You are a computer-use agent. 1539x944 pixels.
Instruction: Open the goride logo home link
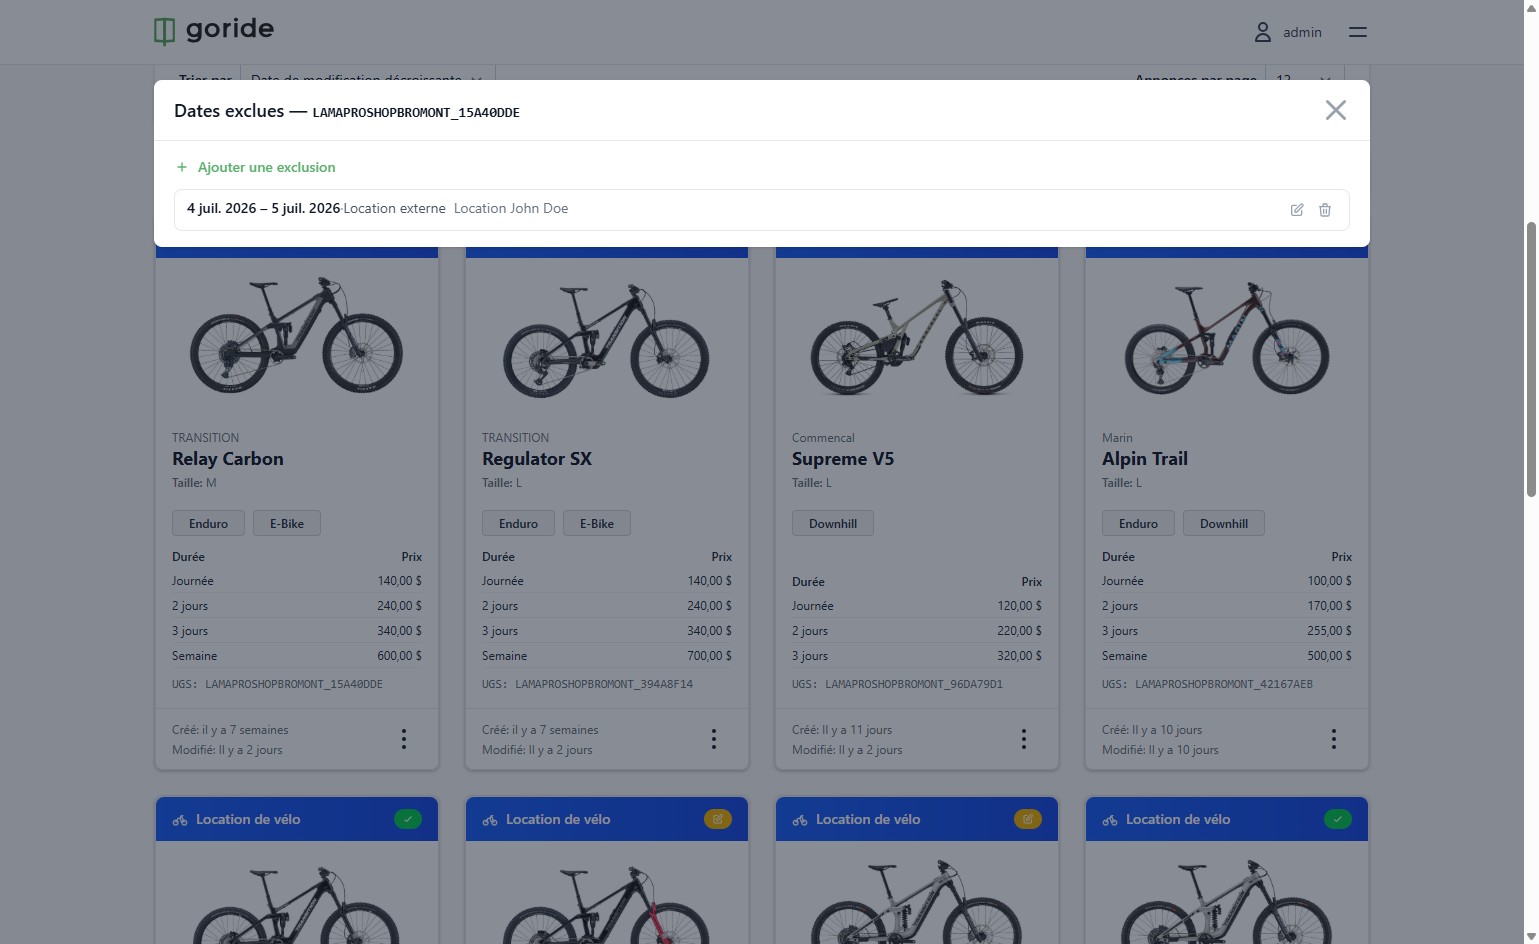[x=214, y=31]
